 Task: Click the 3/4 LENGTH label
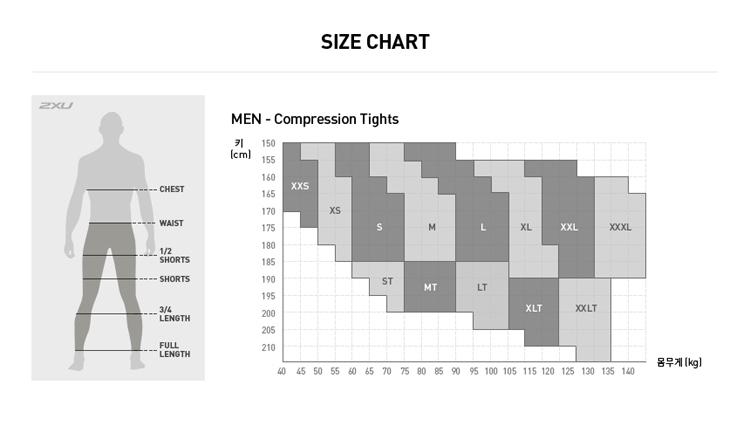(x=174, y=314)
